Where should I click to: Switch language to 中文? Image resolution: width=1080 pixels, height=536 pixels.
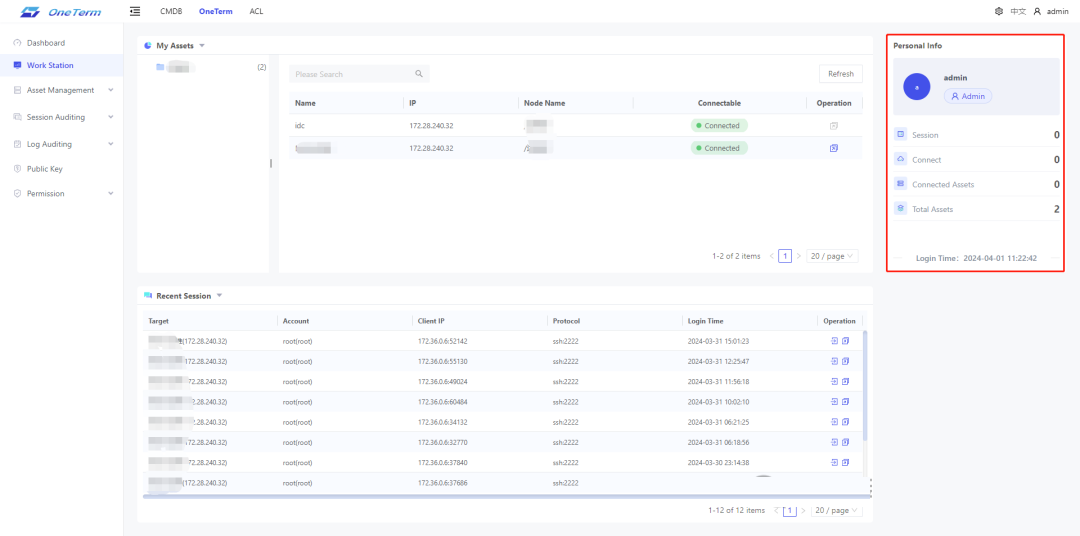[x=1018, y=11]
